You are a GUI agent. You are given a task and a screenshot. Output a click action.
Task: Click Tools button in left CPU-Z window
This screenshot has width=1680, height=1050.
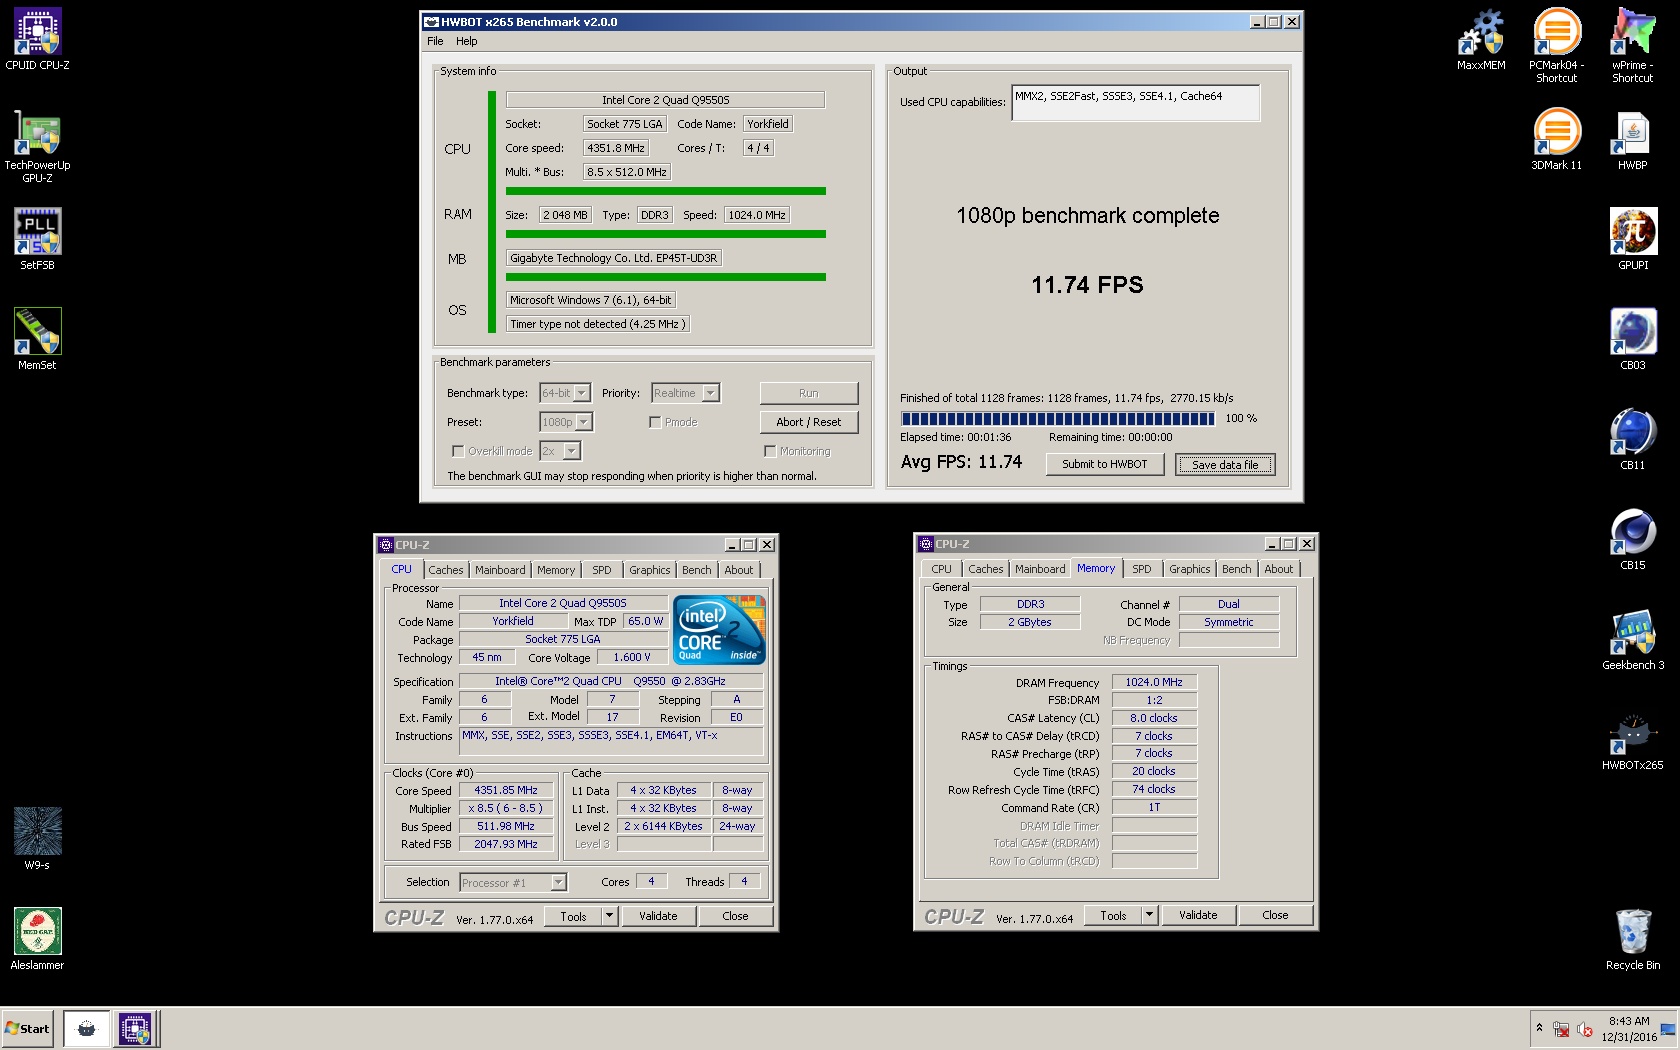tap(573, 916)
